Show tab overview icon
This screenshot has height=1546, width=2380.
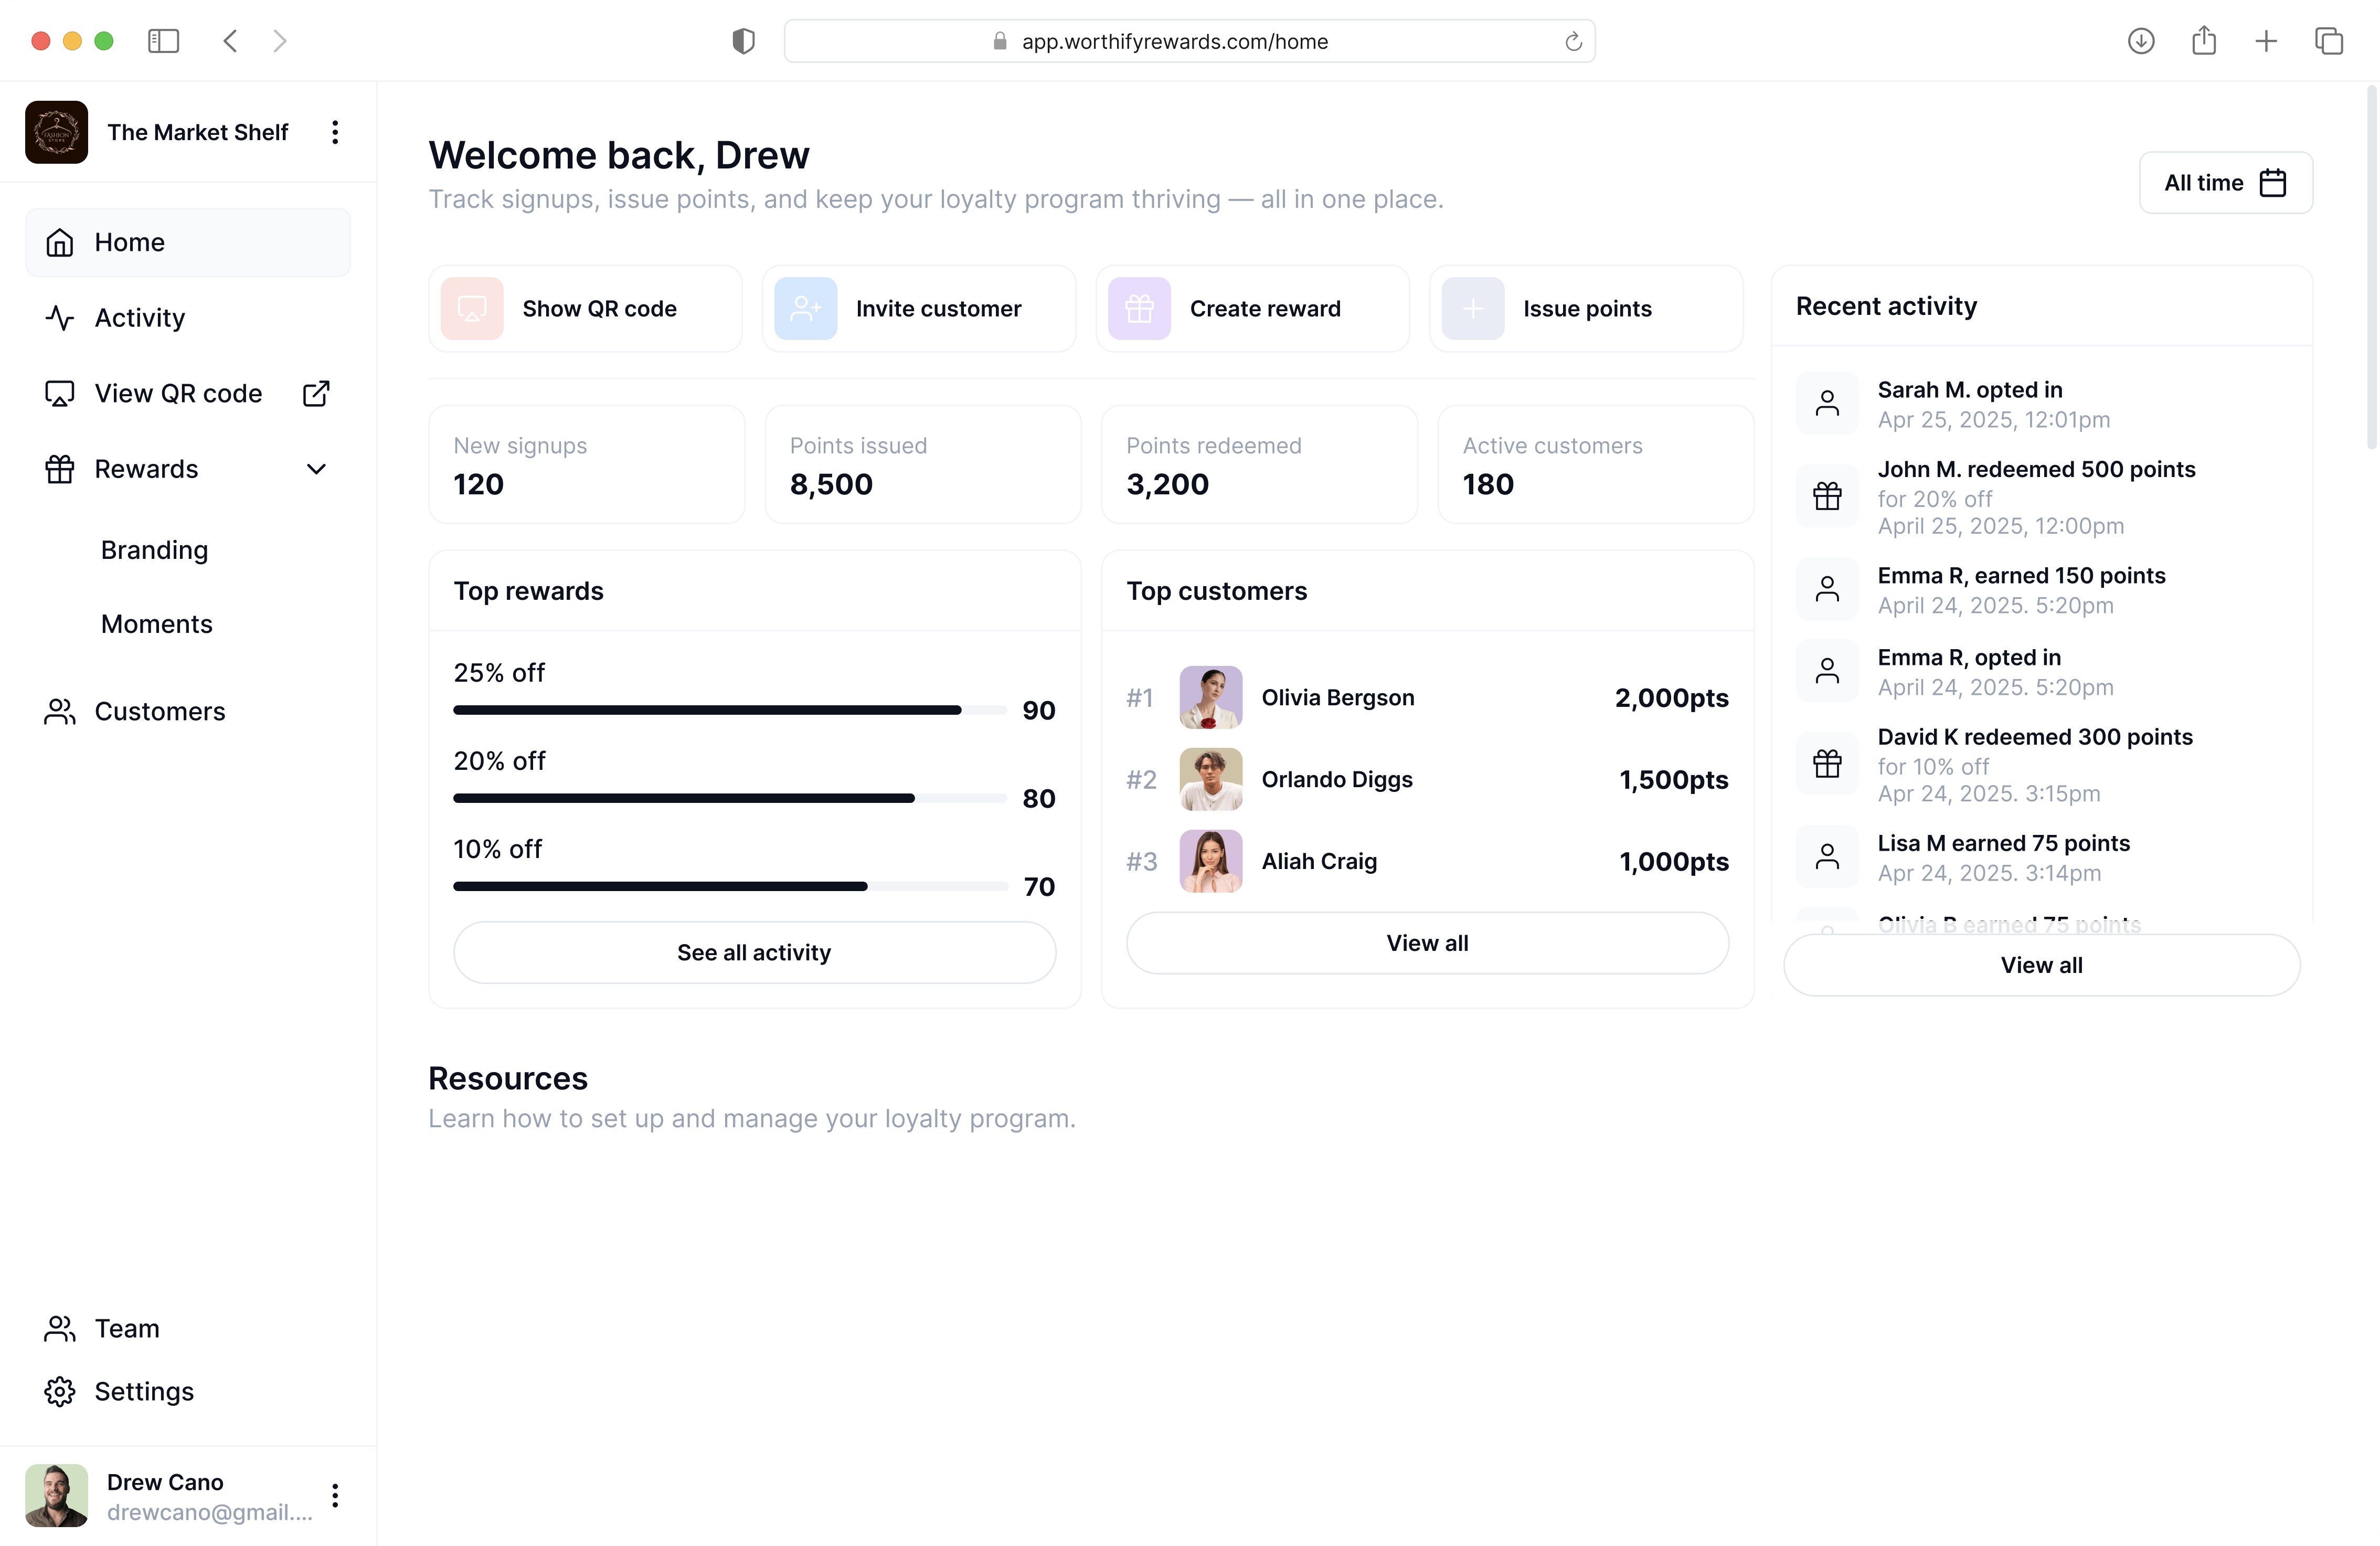coord(2329,41)
